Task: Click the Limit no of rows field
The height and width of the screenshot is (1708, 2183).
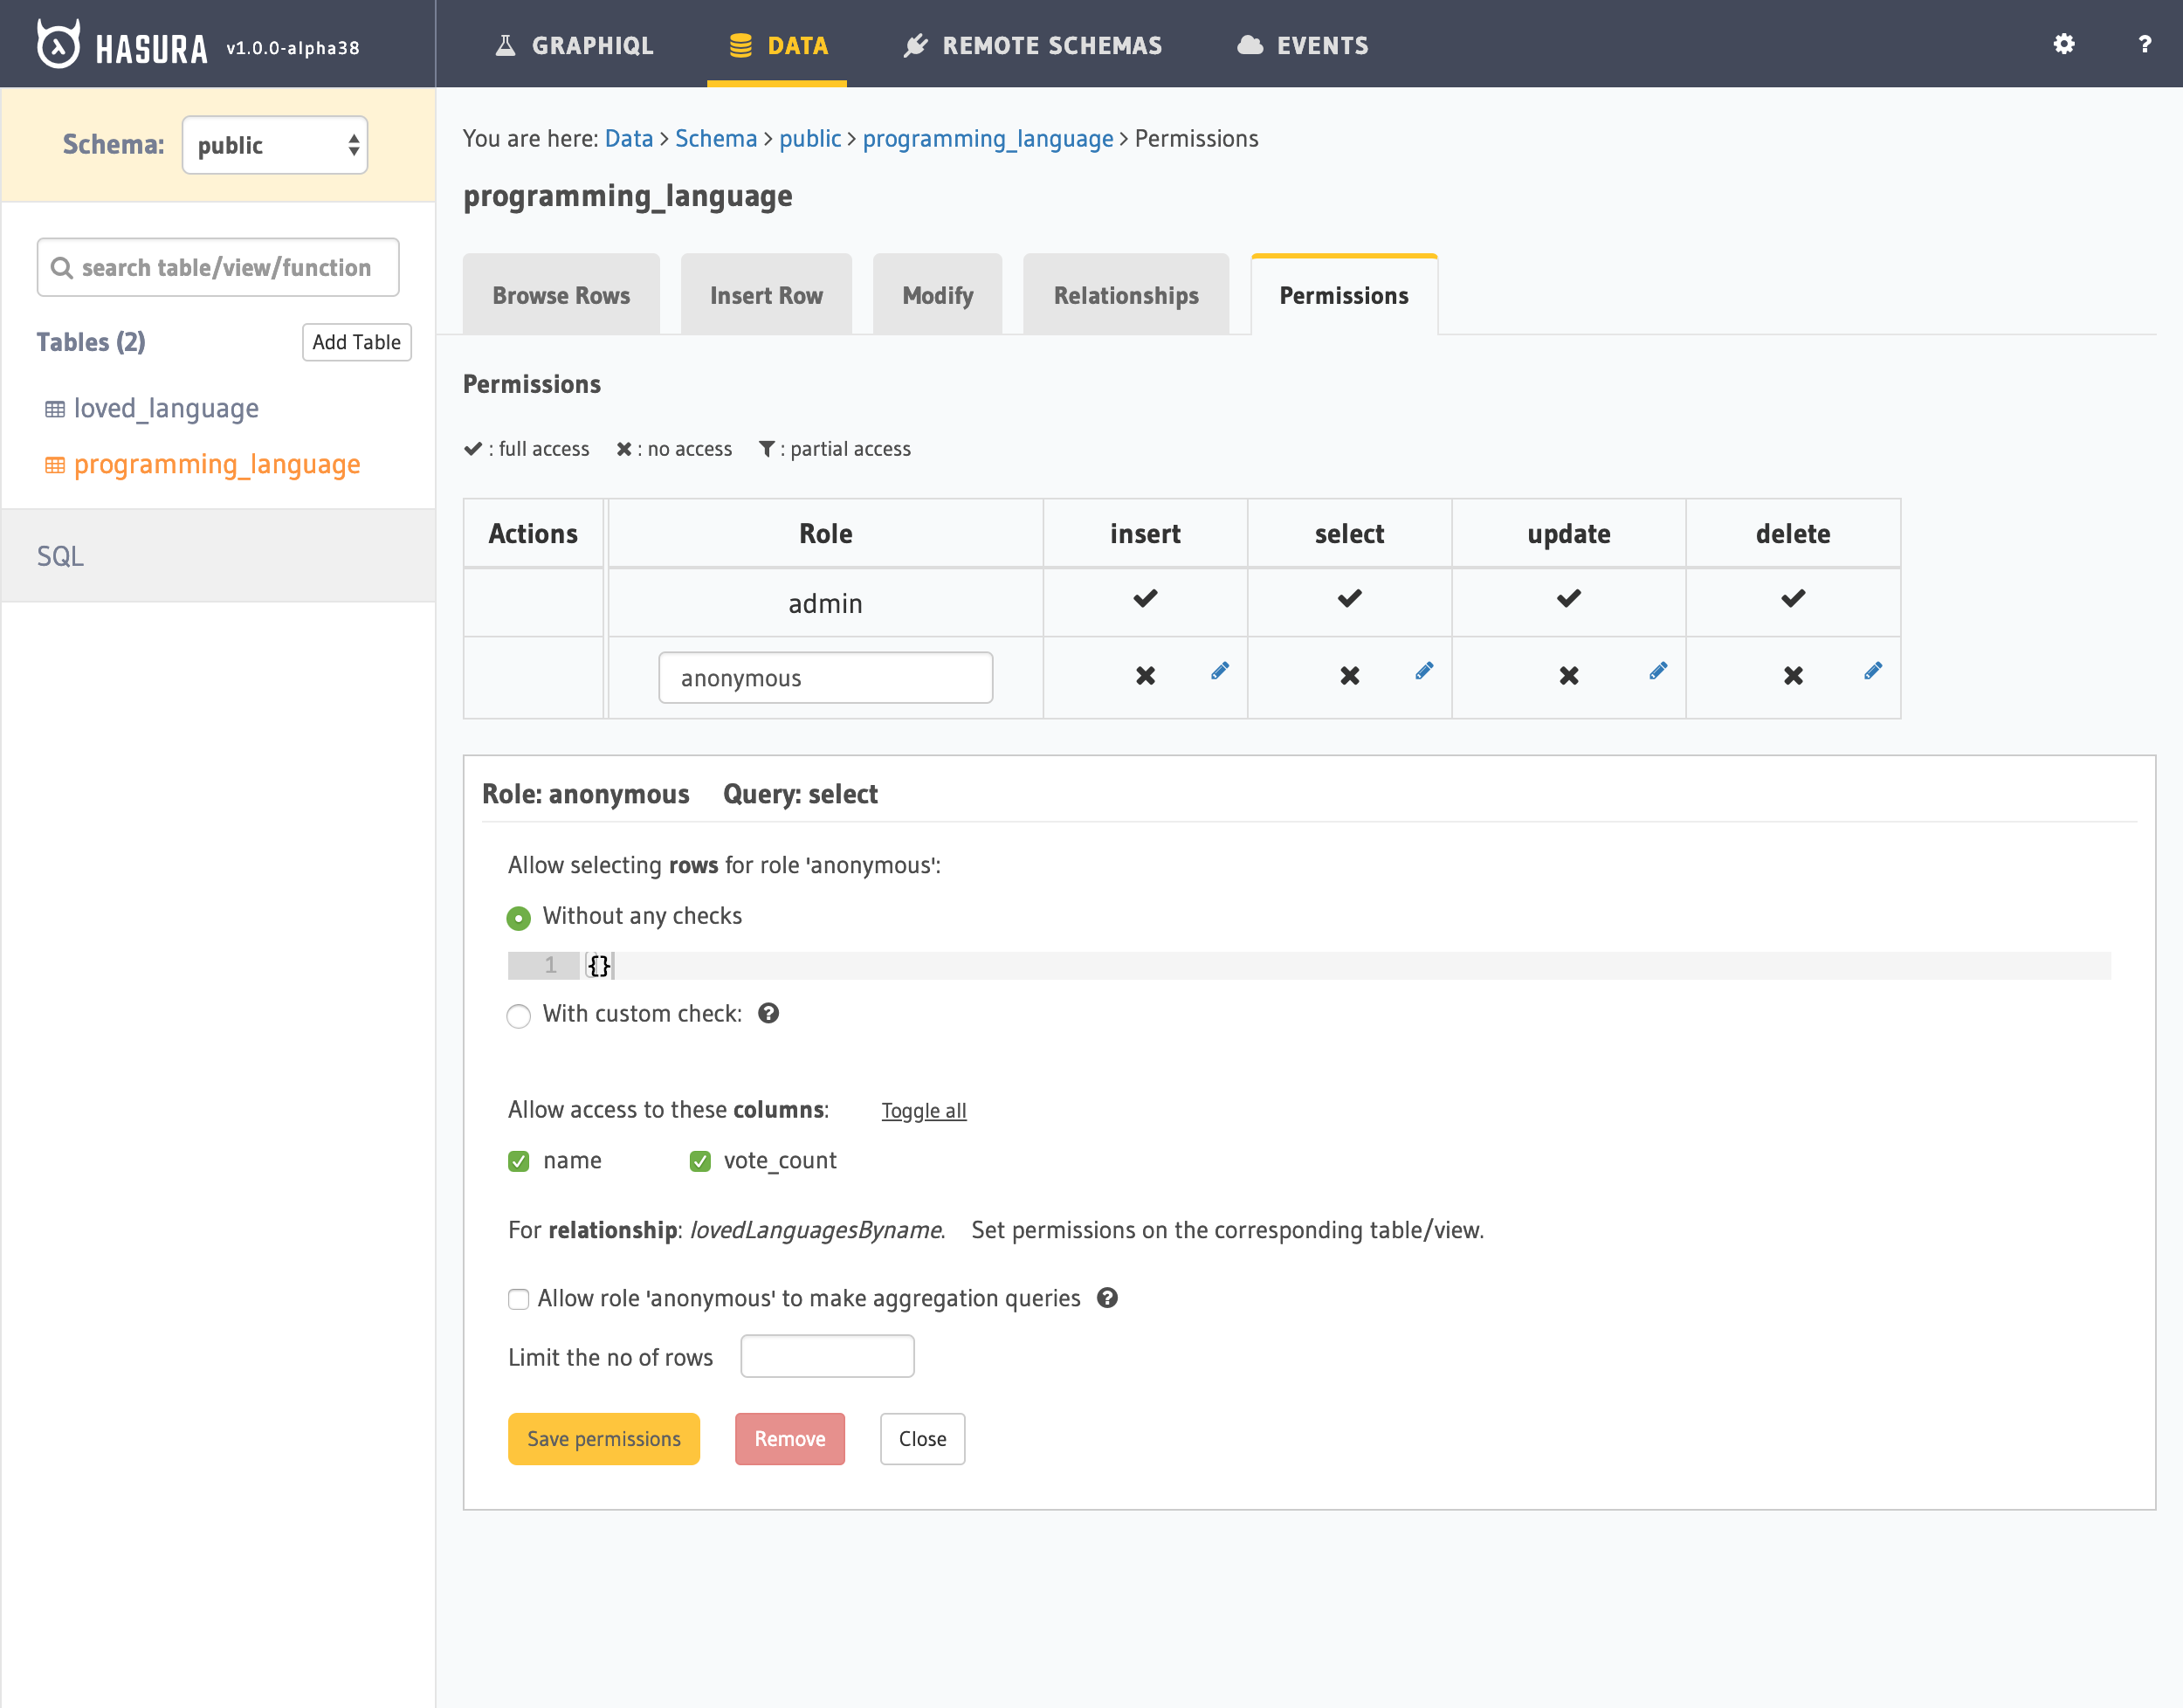Action: pyautogui.click(x=827, y=1356)
